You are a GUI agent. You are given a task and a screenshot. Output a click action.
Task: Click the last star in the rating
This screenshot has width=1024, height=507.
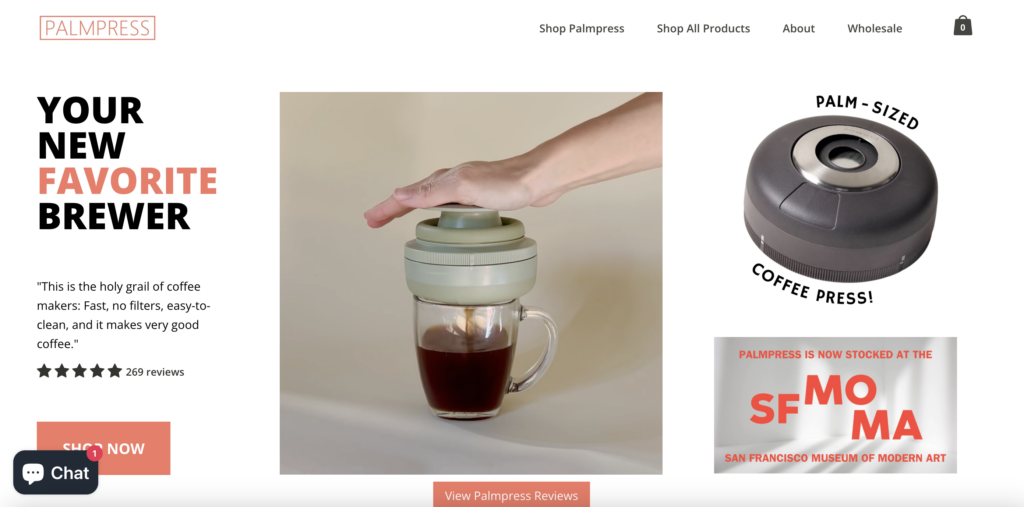click(x=115, y=371)
